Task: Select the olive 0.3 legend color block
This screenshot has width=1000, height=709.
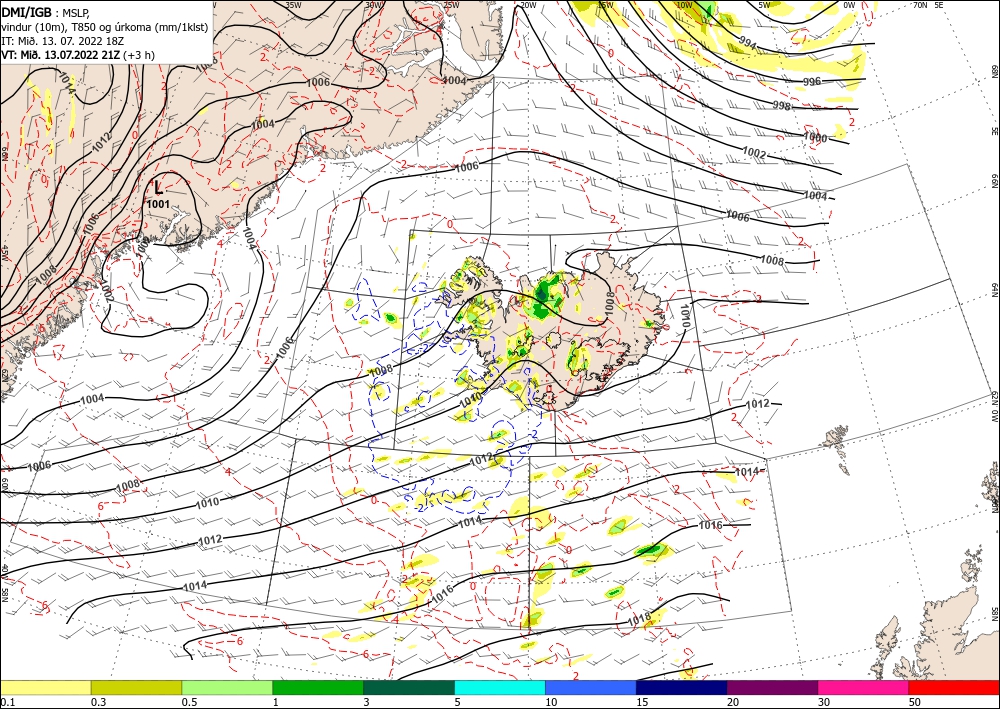Action: (136, 687)
